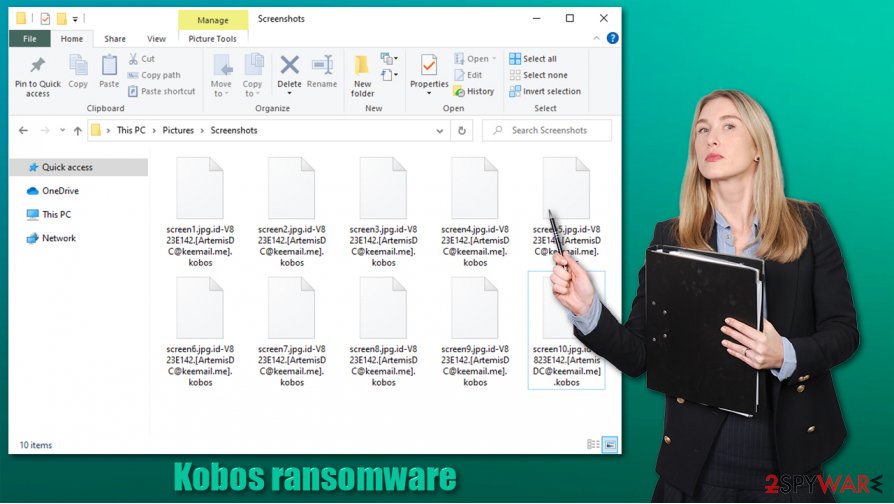Image resolution: width=894 pixels, height=504 pixels.
Task: Click Pictures in address bar
Action: 178,131
